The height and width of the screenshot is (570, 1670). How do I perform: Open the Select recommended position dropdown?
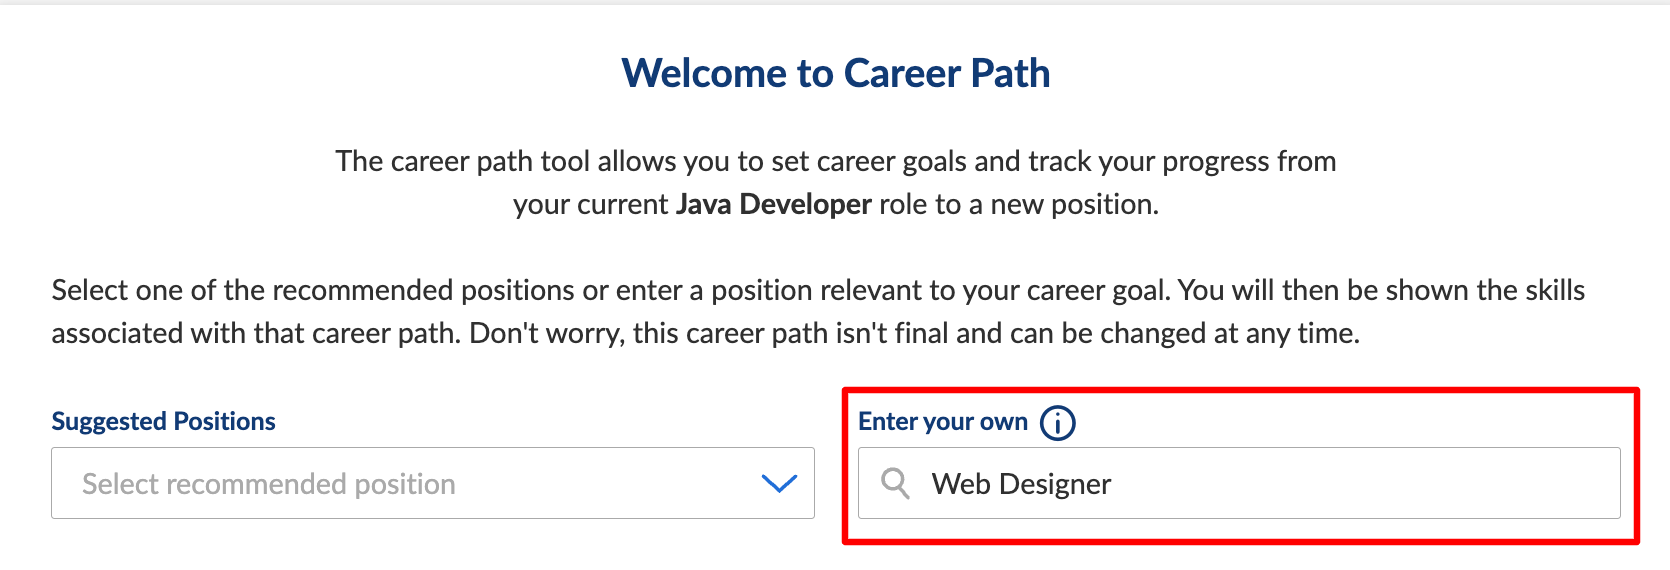coord(433,483)
